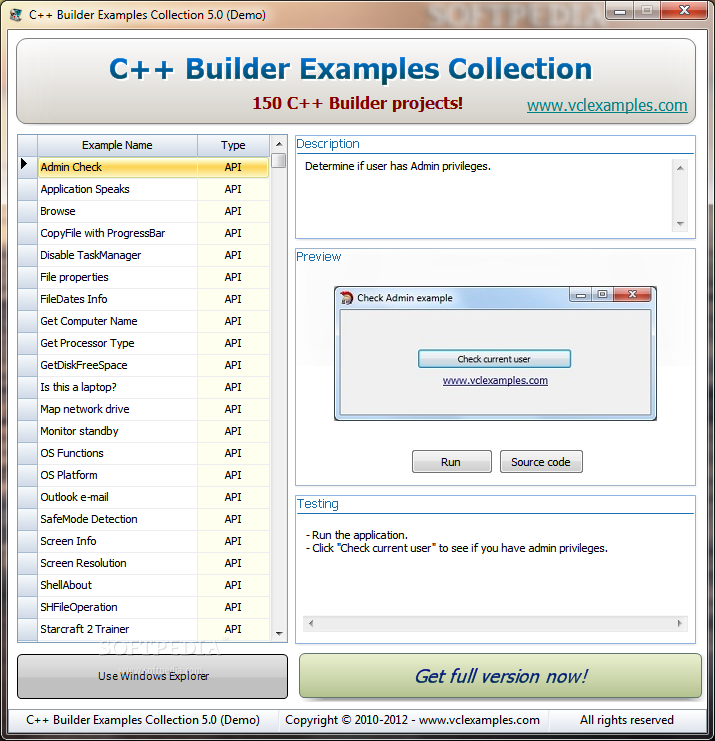
Task: Click Get full version now! button
Action: pos(500,676)
